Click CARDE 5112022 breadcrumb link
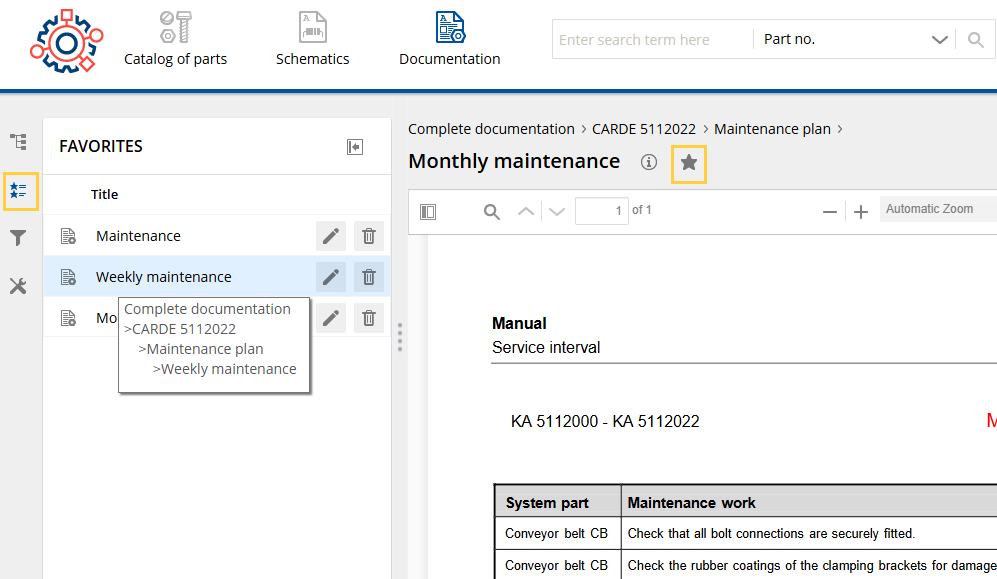The width and height of the screenshot is (997, 579). (643, 129)
